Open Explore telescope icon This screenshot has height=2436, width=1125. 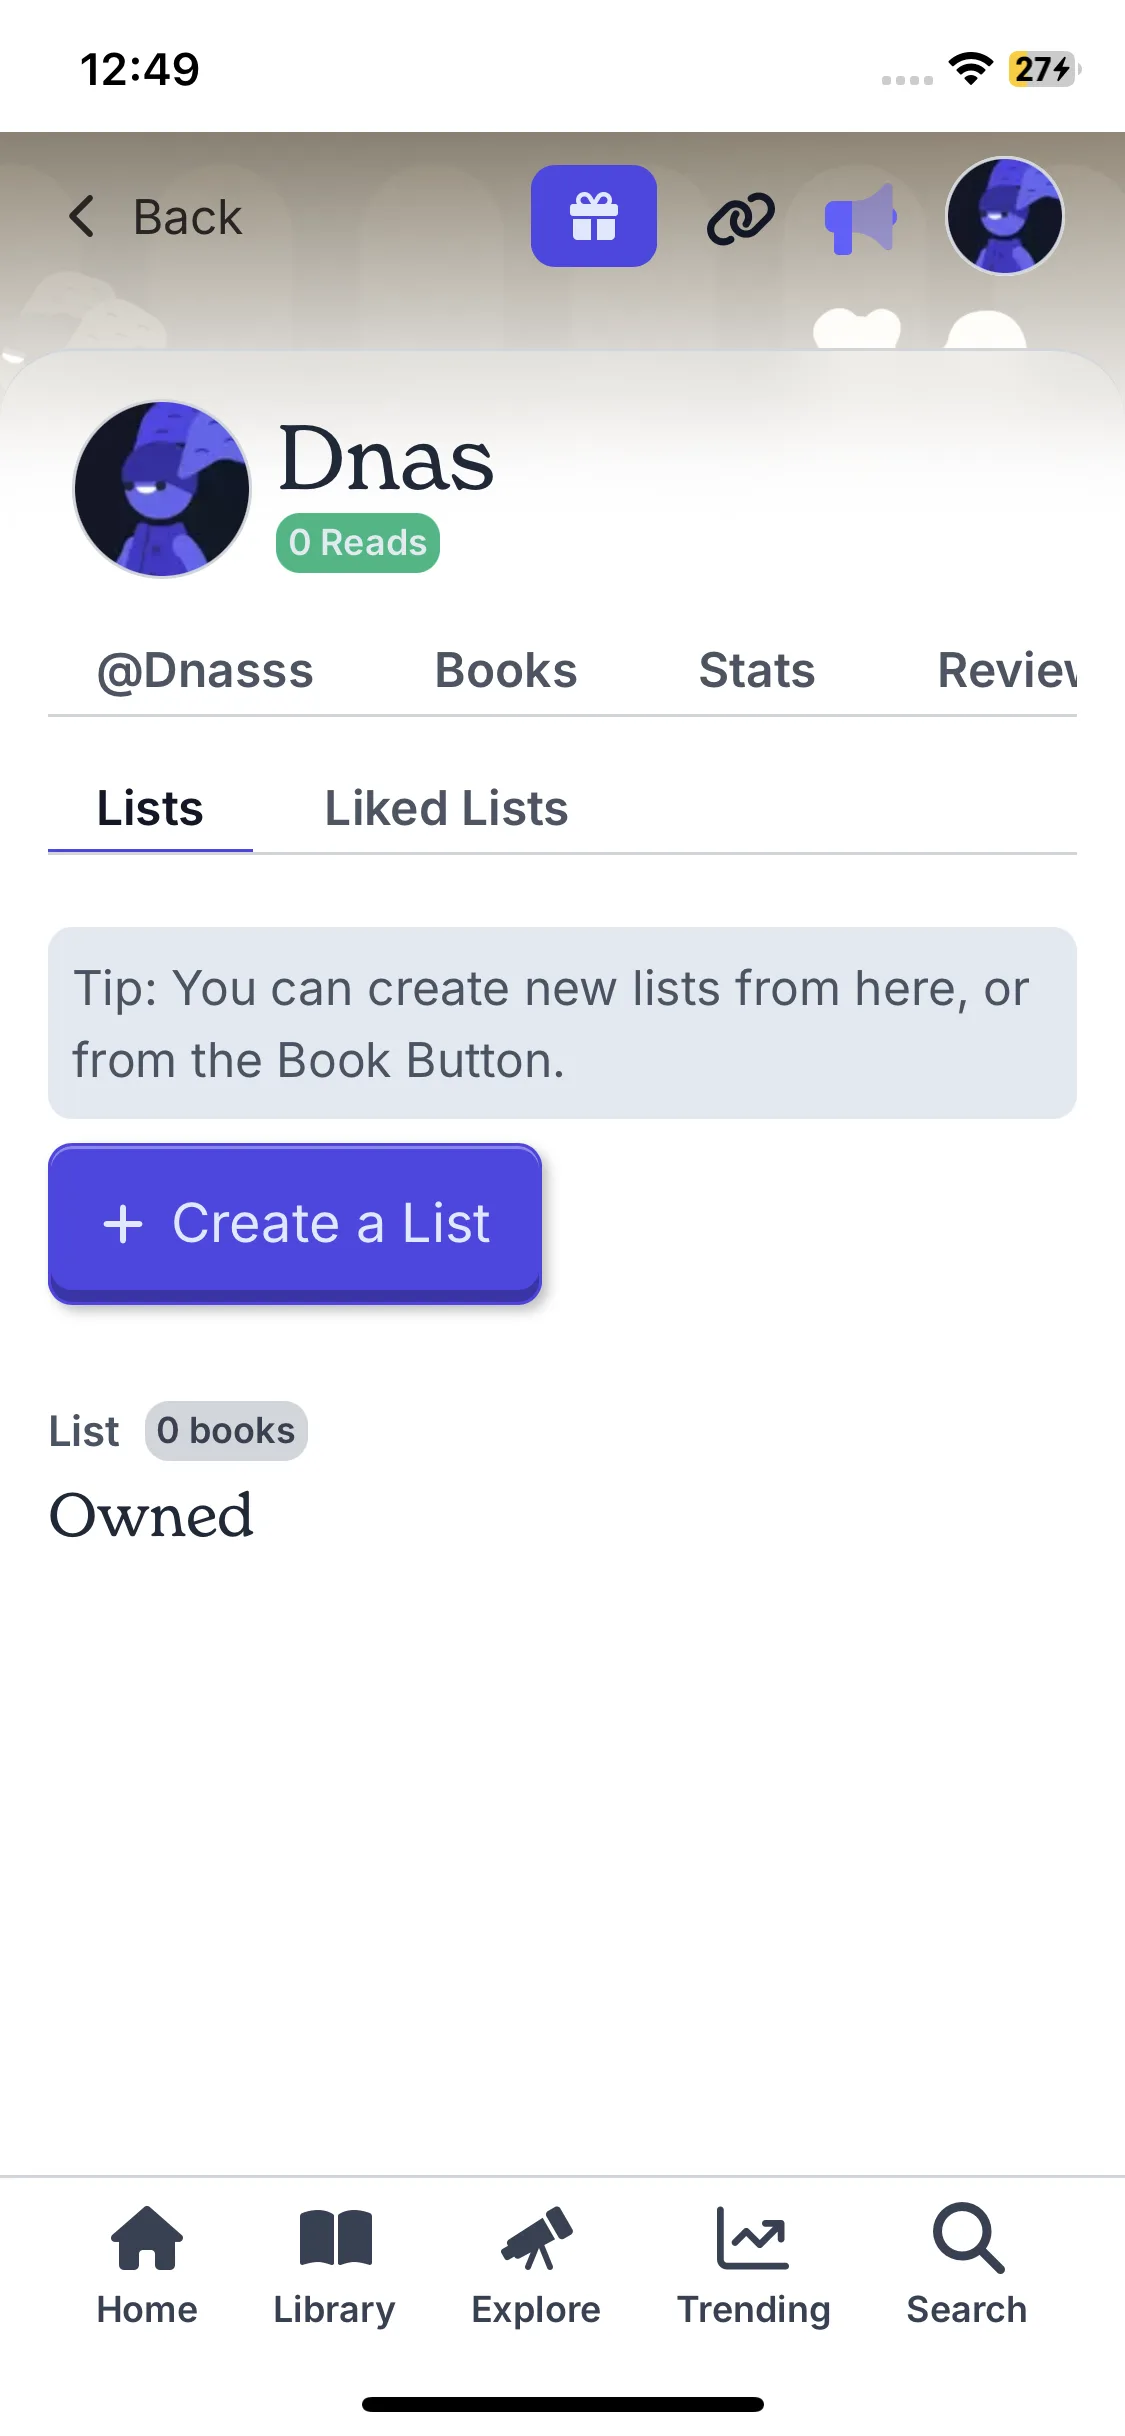[536, 2266]
